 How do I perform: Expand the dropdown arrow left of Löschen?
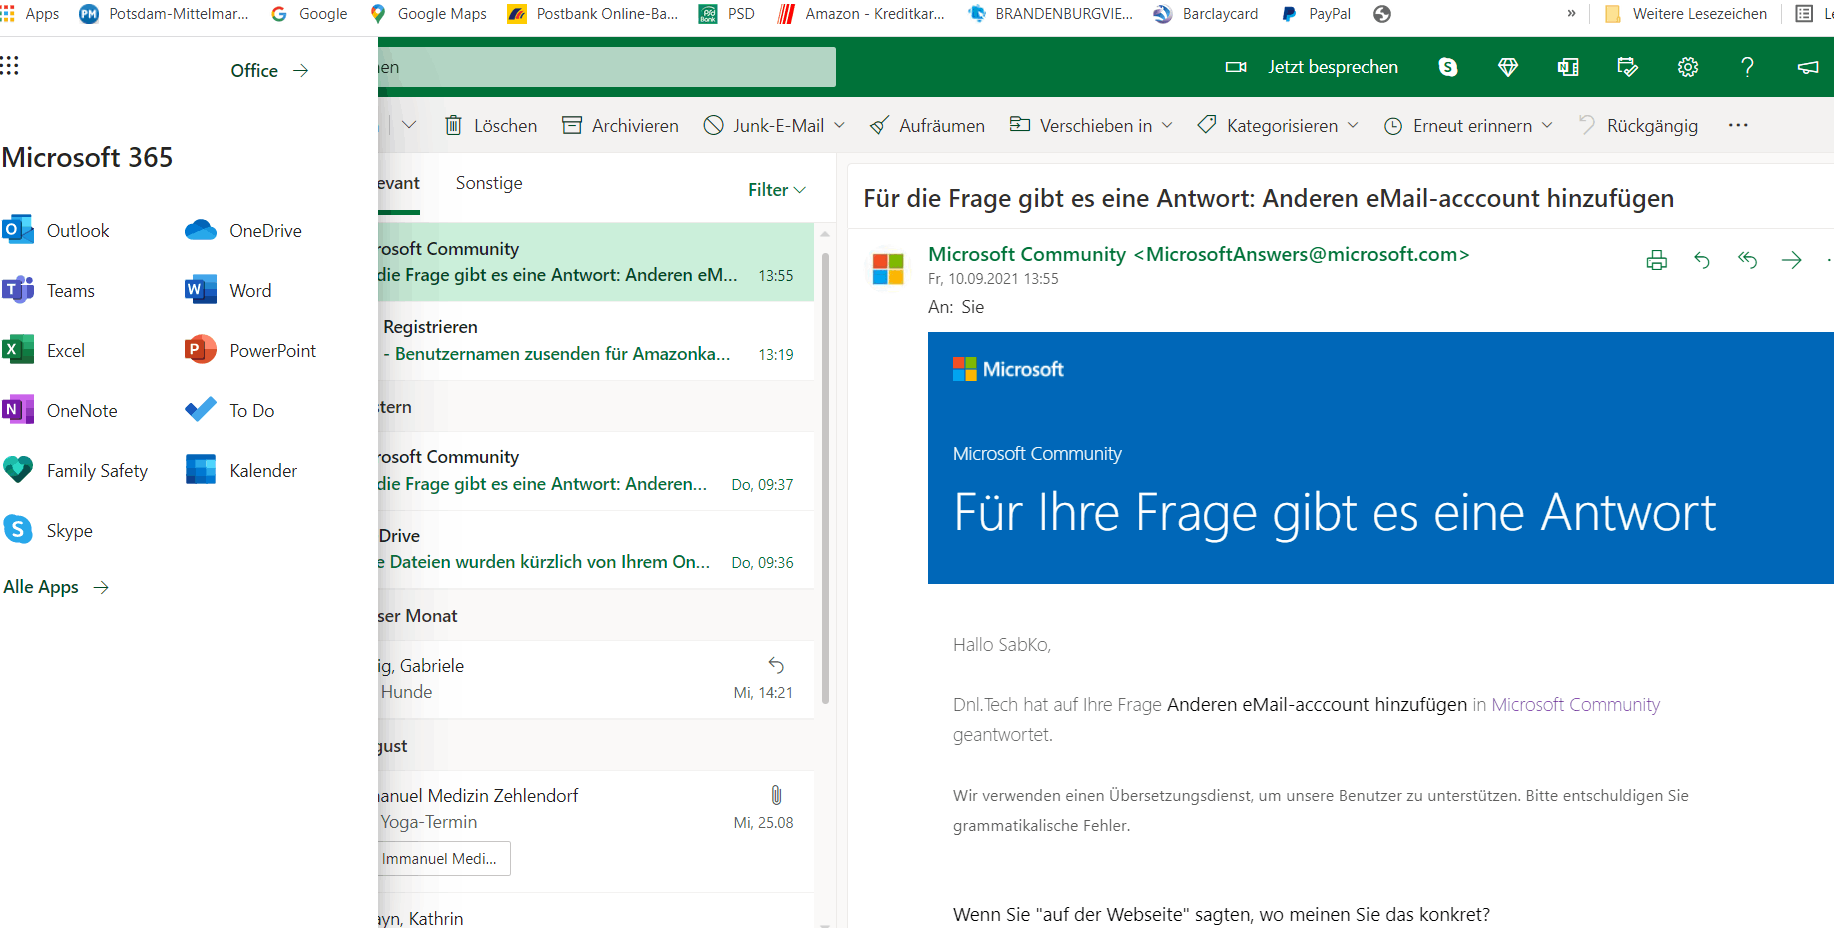[409, 125]
